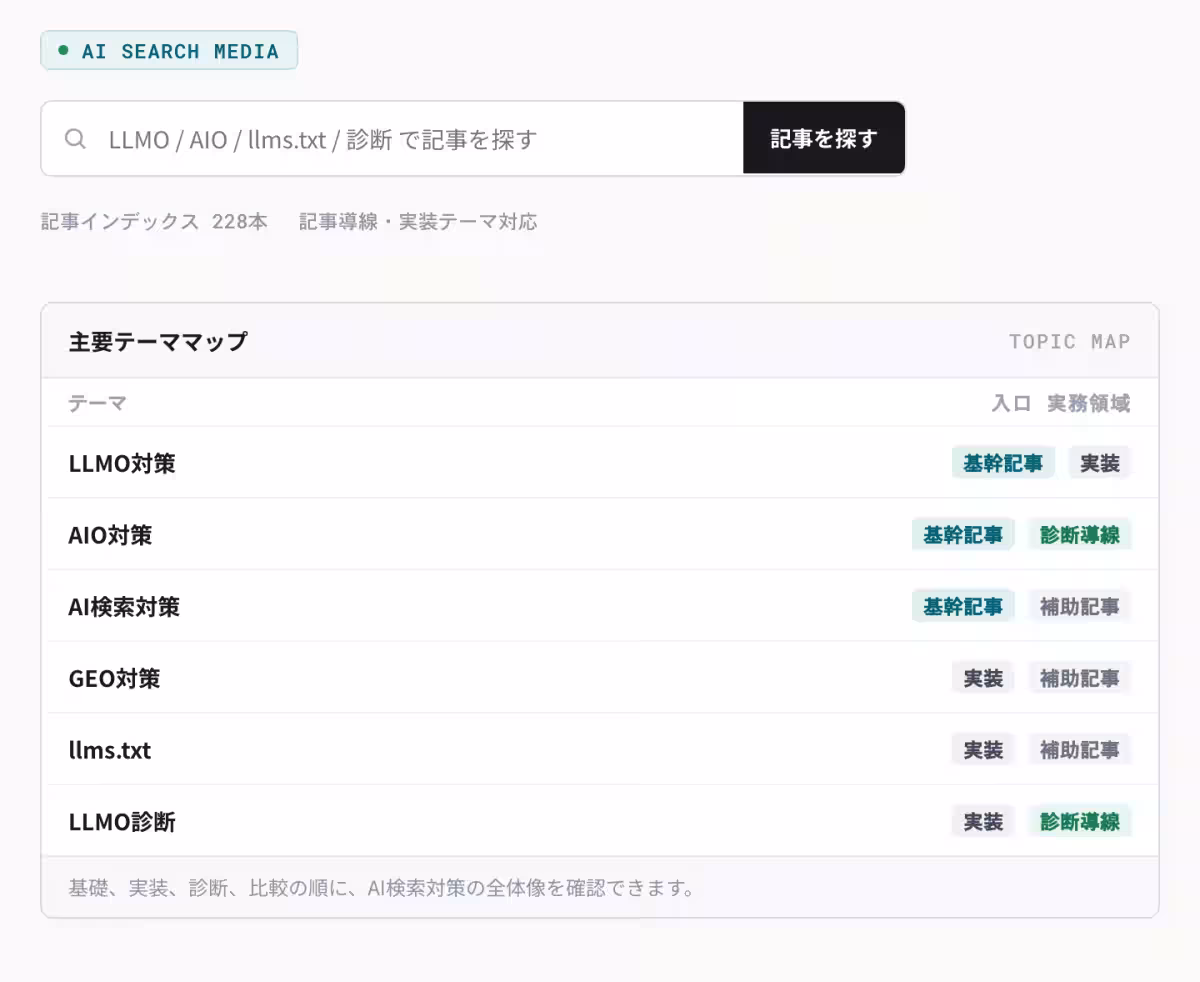Click 実装 tag in llms.txt row

[983, 750]
